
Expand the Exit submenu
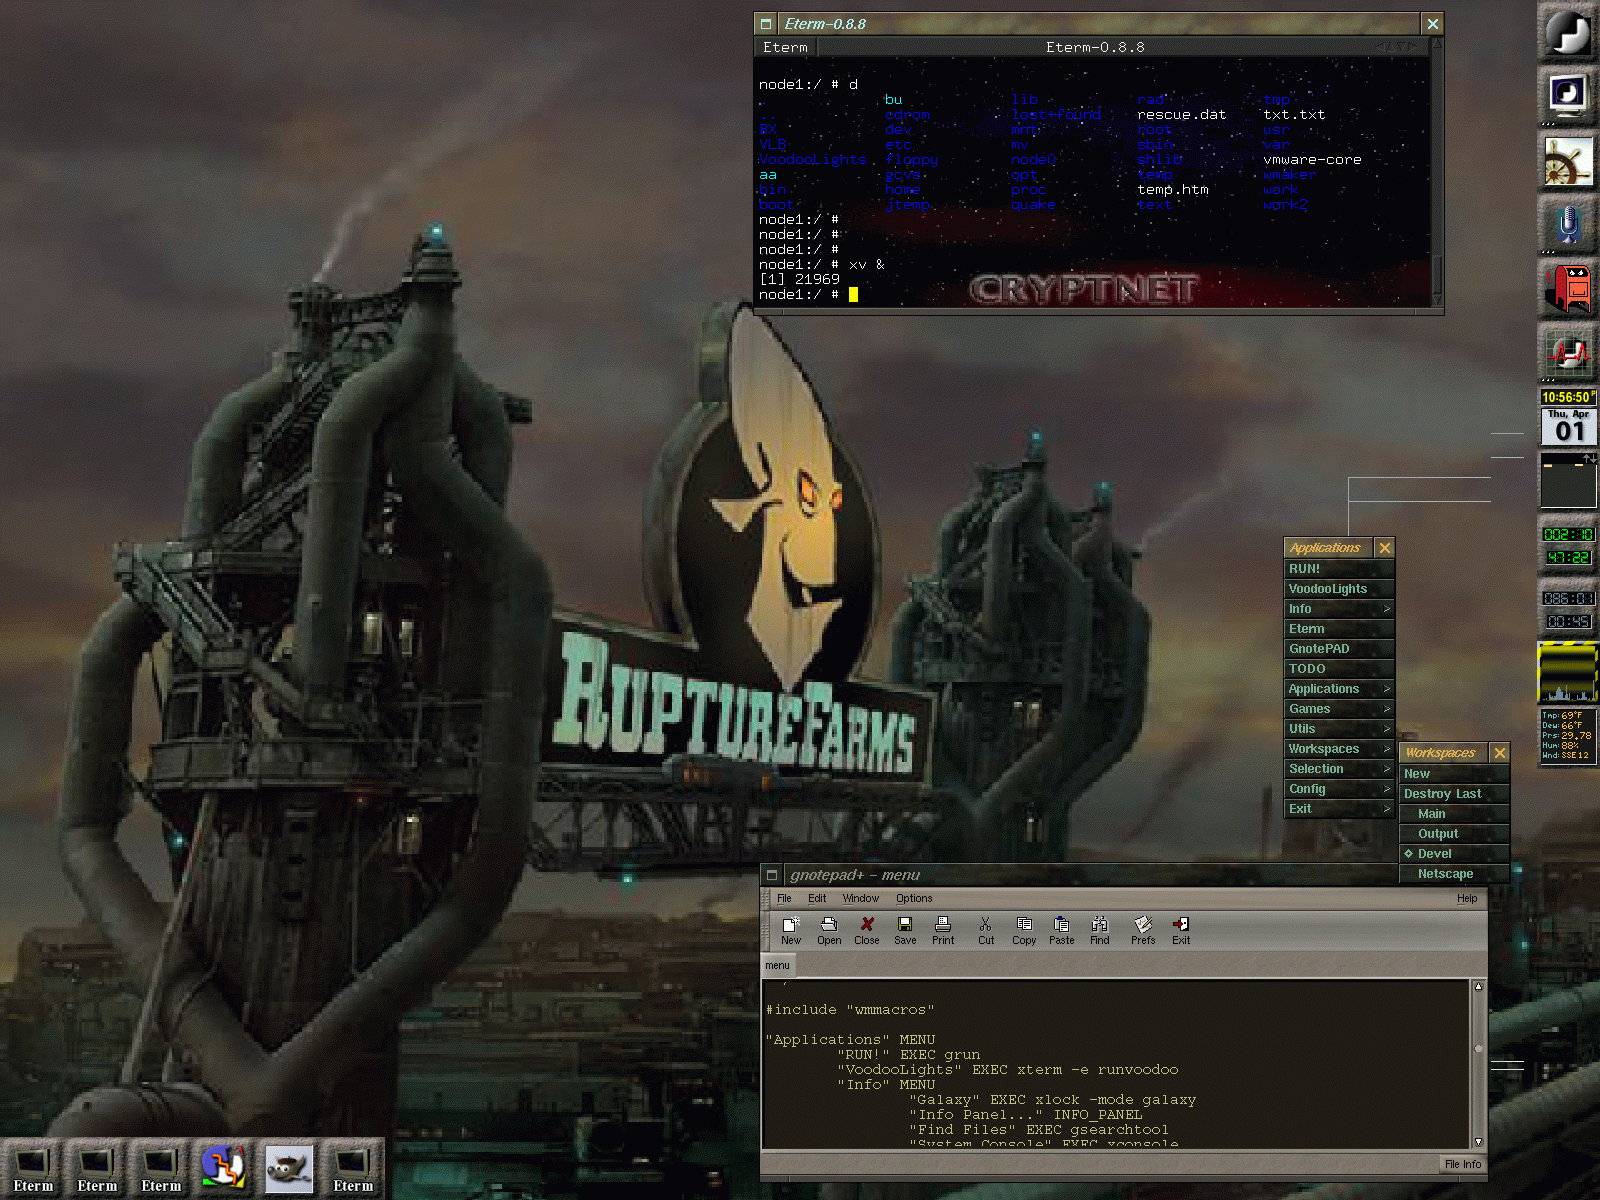[x=1339, y=809]
